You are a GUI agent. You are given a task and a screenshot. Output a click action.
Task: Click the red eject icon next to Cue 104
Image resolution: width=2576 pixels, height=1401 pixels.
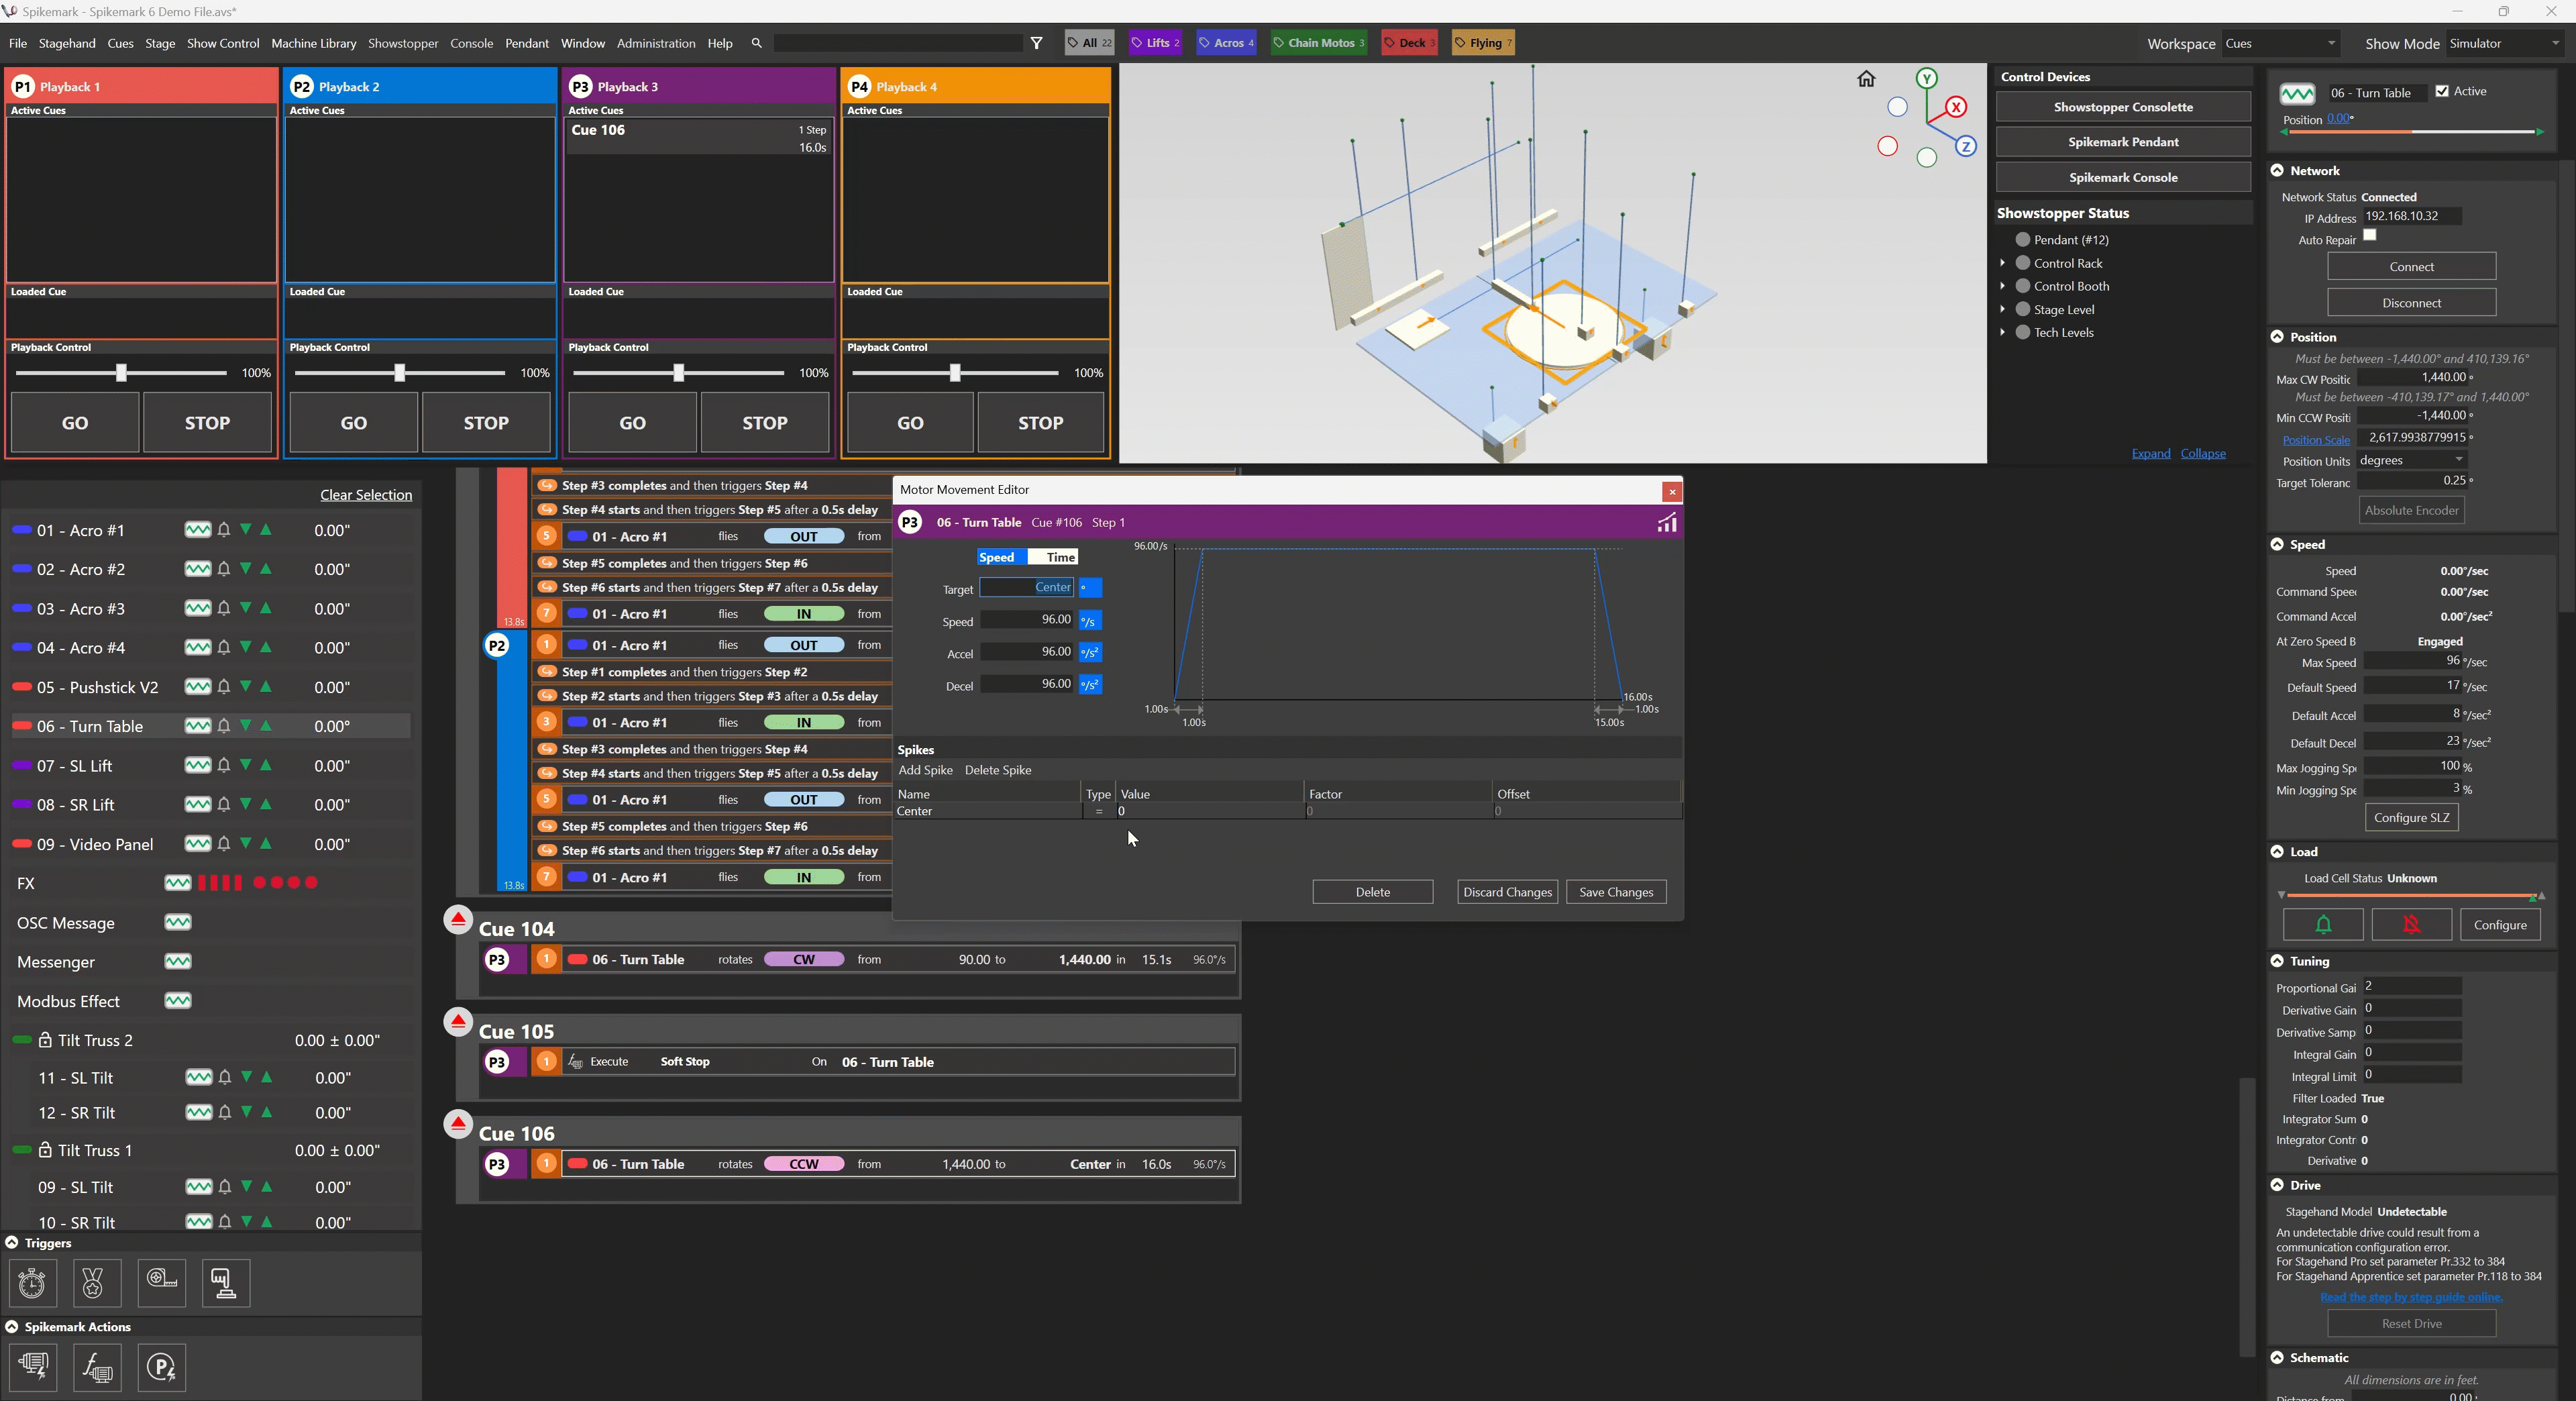pos(458,920)
